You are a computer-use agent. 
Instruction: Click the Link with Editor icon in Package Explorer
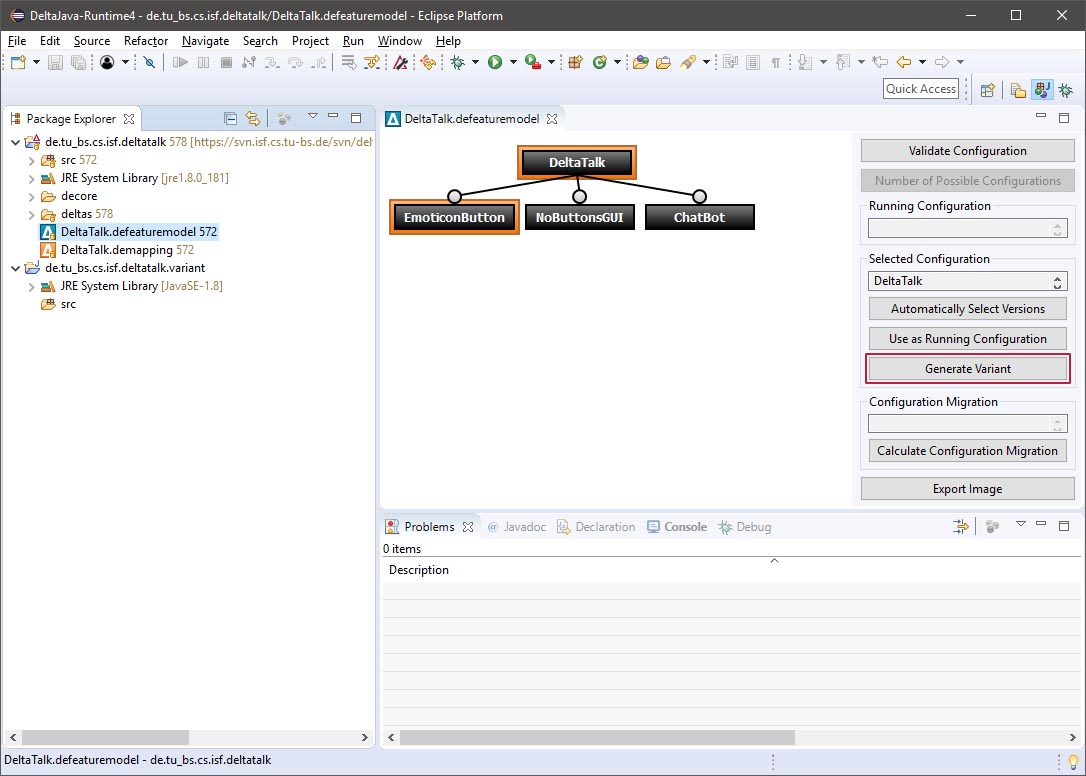coord(254,117)
